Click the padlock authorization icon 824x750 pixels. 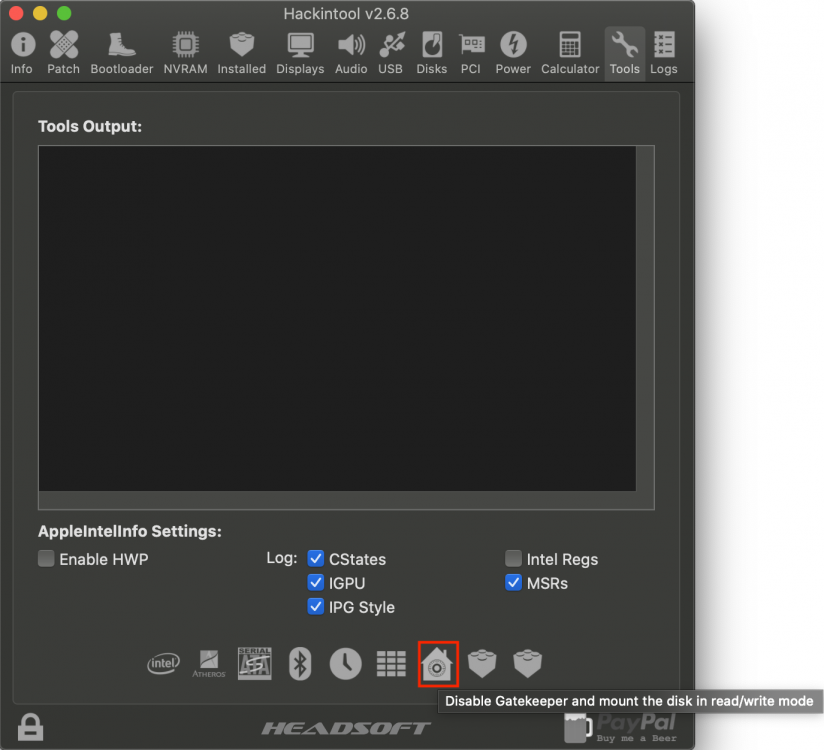30,727
